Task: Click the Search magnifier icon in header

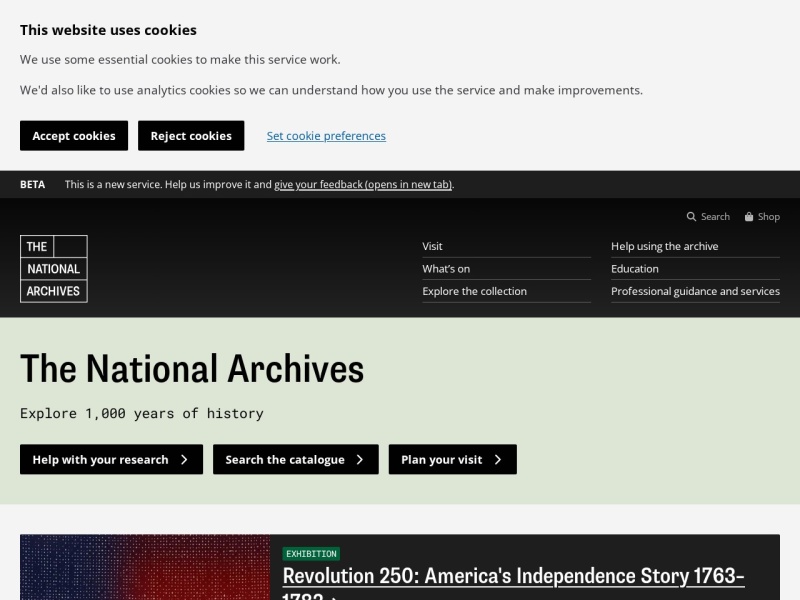Action: point(691,217)
